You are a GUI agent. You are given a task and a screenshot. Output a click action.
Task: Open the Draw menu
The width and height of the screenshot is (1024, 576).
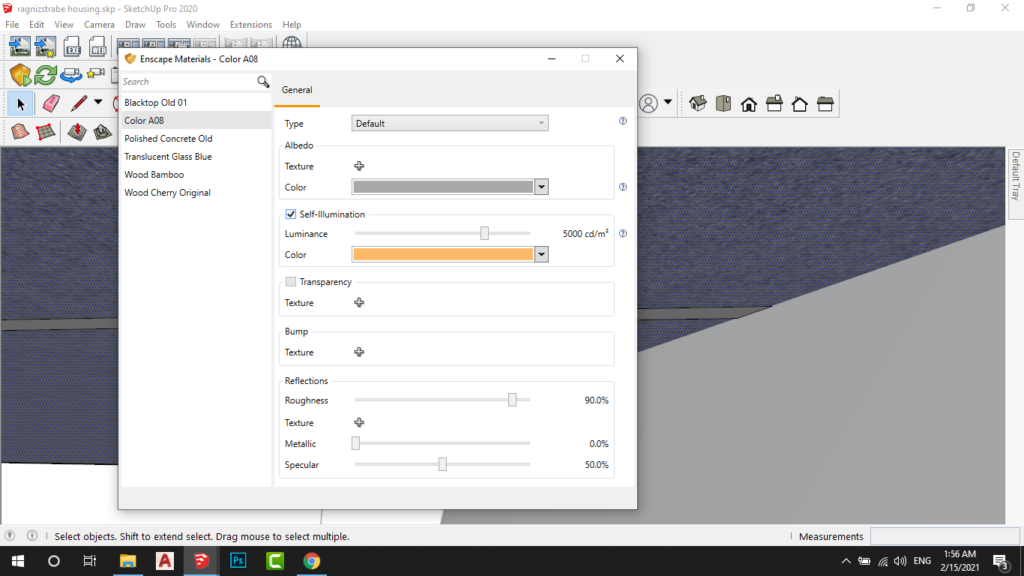[x=135, y=25]
